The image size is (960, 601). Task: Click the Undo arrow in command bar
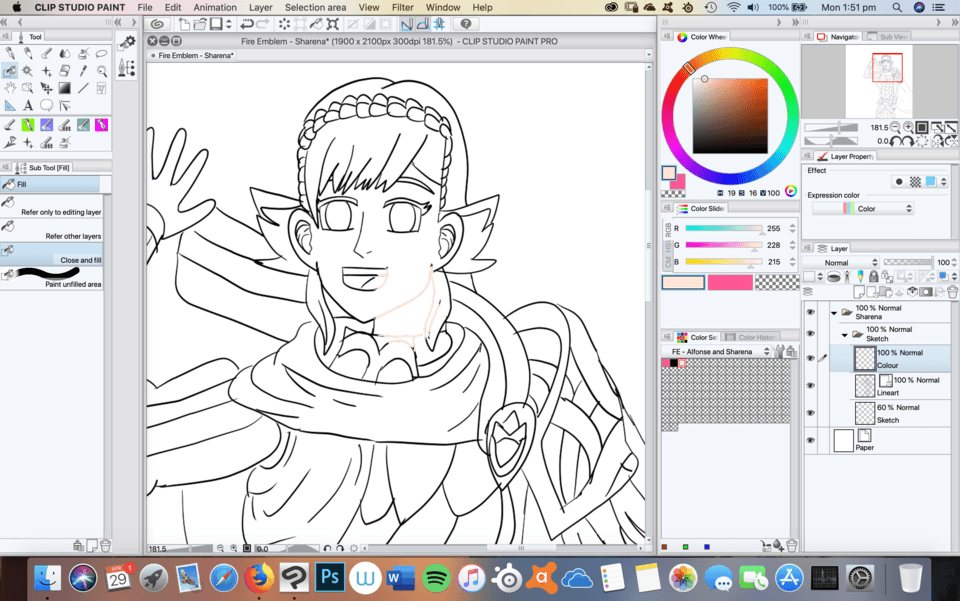[246, 24]
